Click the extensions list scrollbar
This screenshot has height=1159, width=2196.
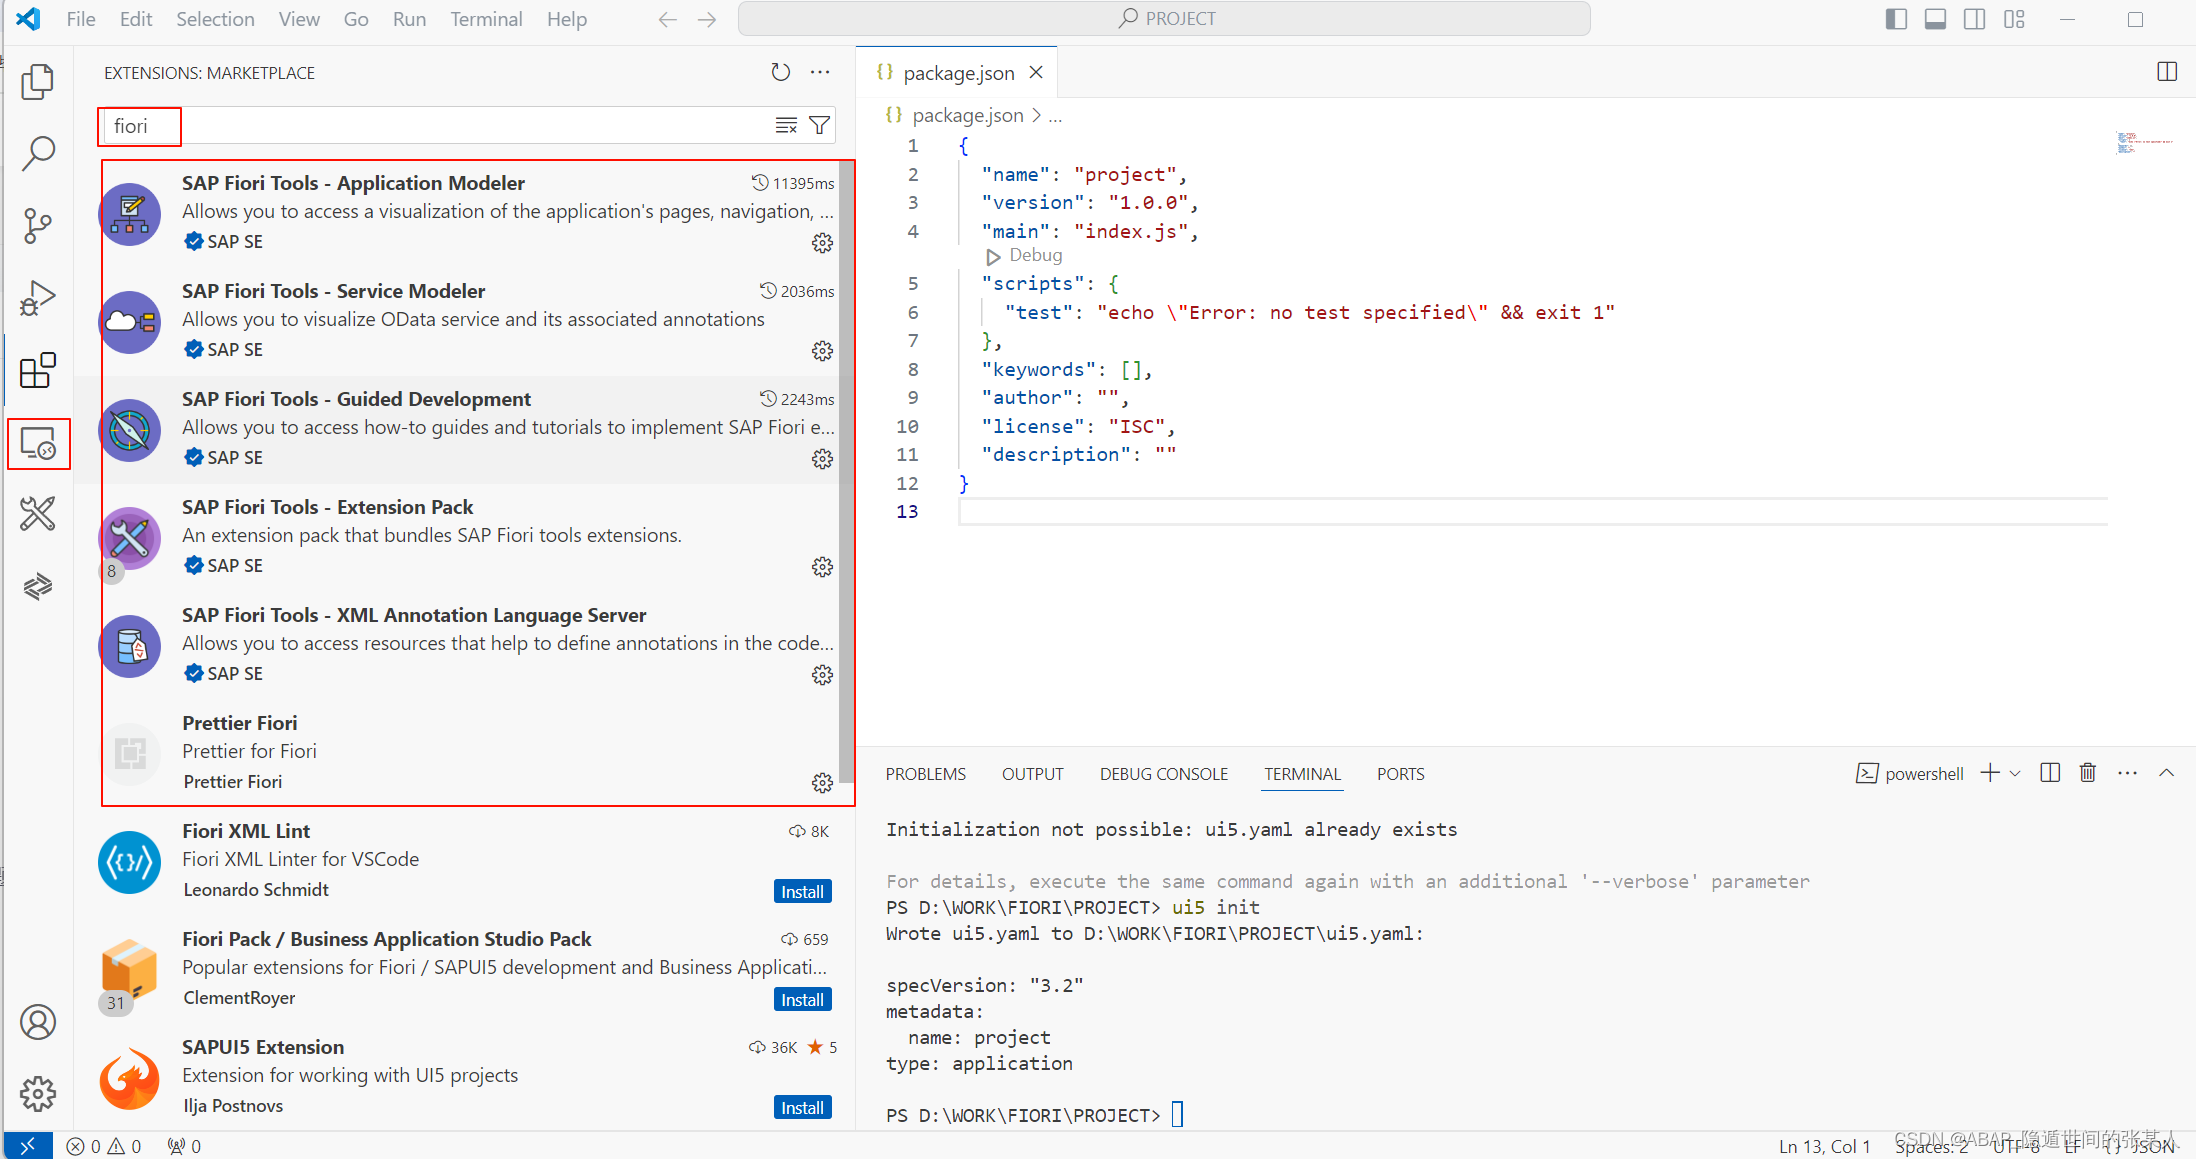(847, 470)
